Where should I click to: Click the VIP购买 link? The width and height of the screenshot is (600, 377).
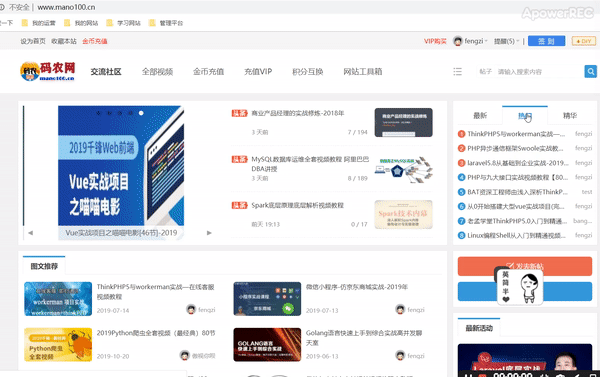tap(435, 41)
